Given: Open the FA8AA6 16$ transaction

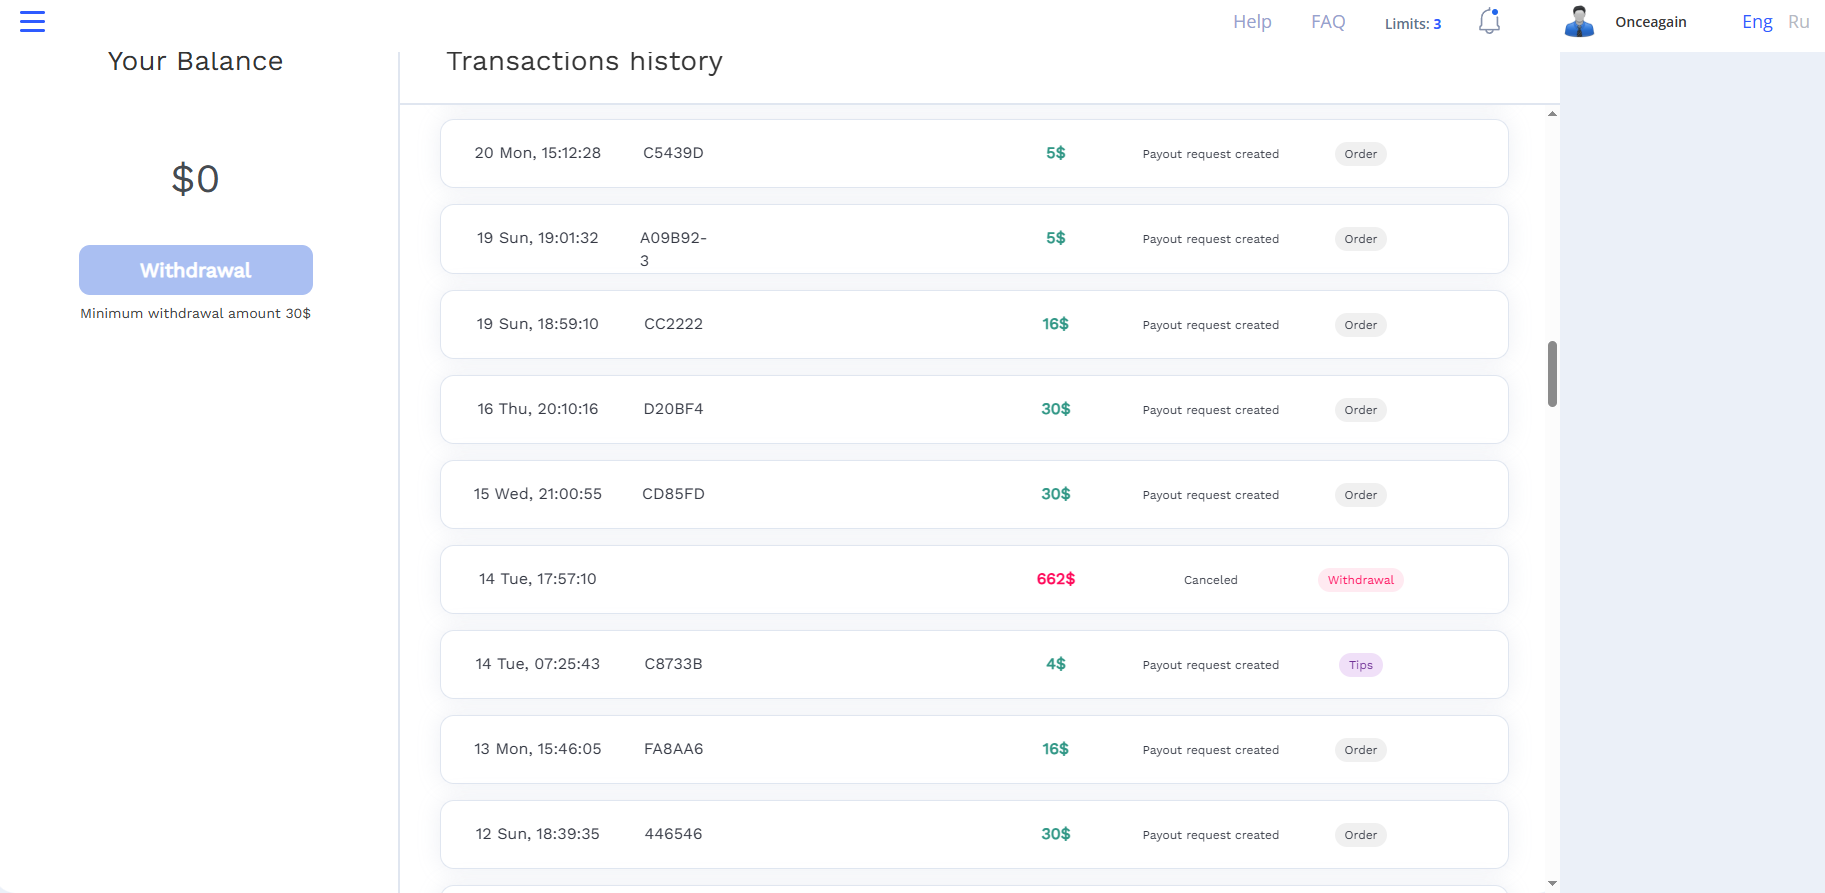Looking at the screenshot, I should pos(974,749).
